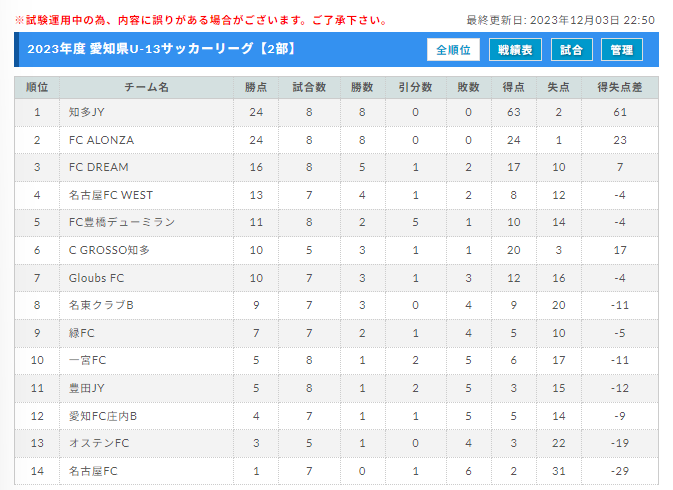Go to the 管理 tab
The width and height of the screenshot is (673, 490).
(x=622, y=50)
